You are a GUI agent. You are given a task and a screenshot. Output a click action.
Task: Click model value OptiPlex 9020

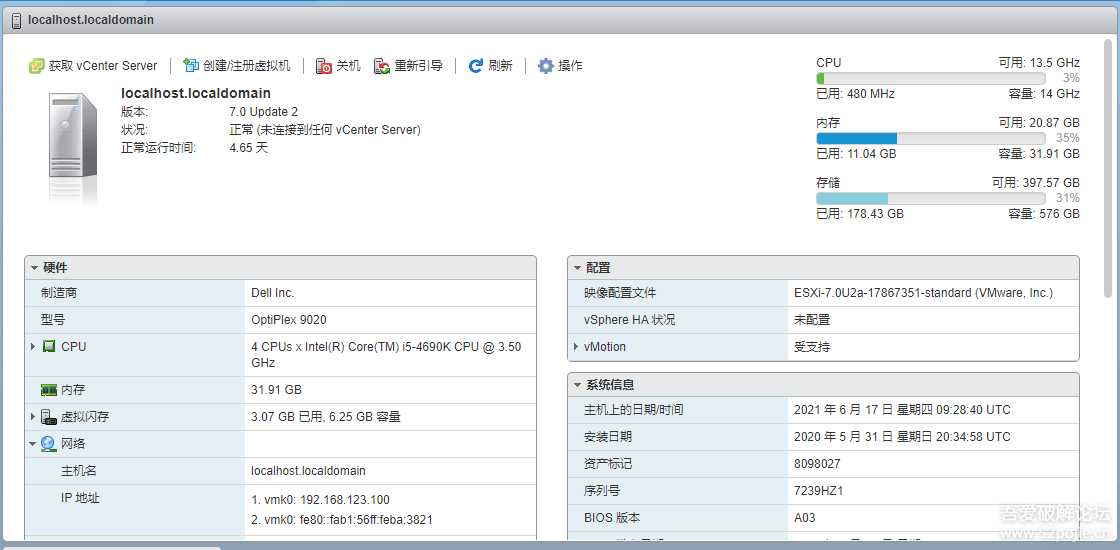point(289,320)
